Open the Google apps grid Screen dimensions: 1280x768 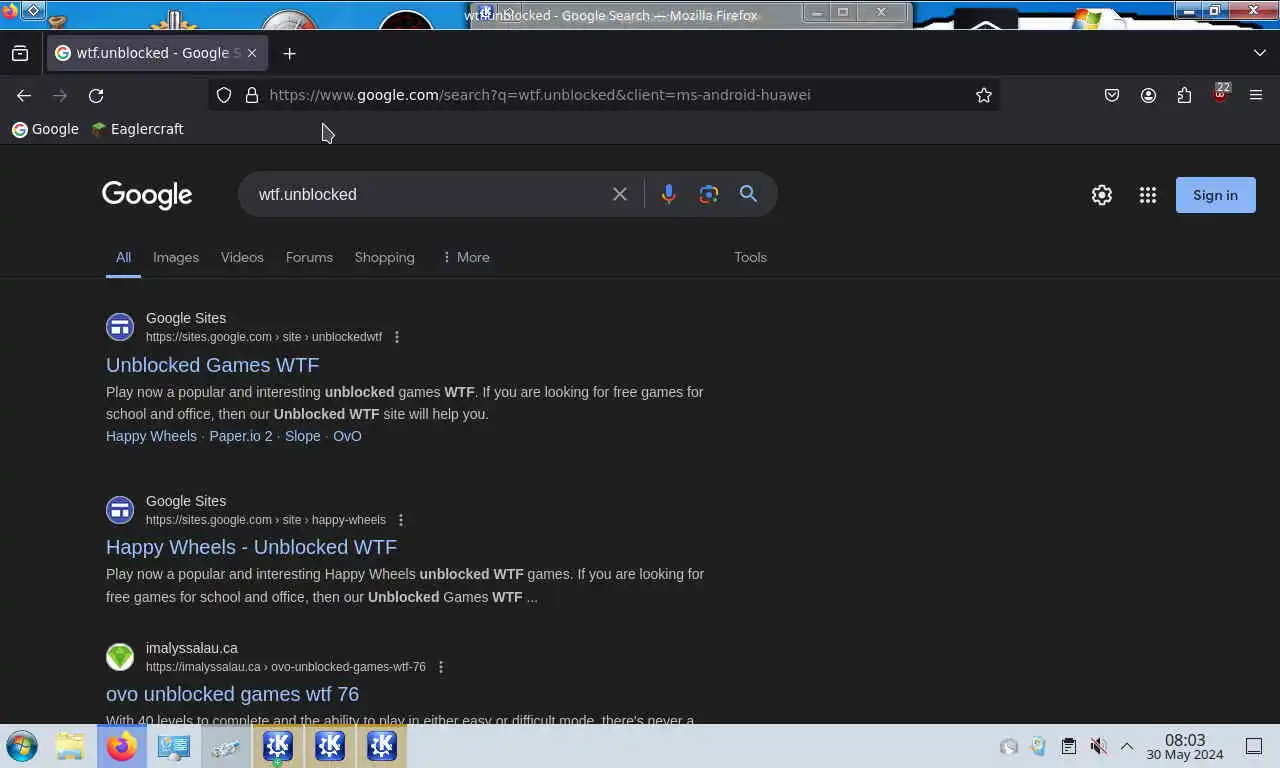pos(1148,195)
